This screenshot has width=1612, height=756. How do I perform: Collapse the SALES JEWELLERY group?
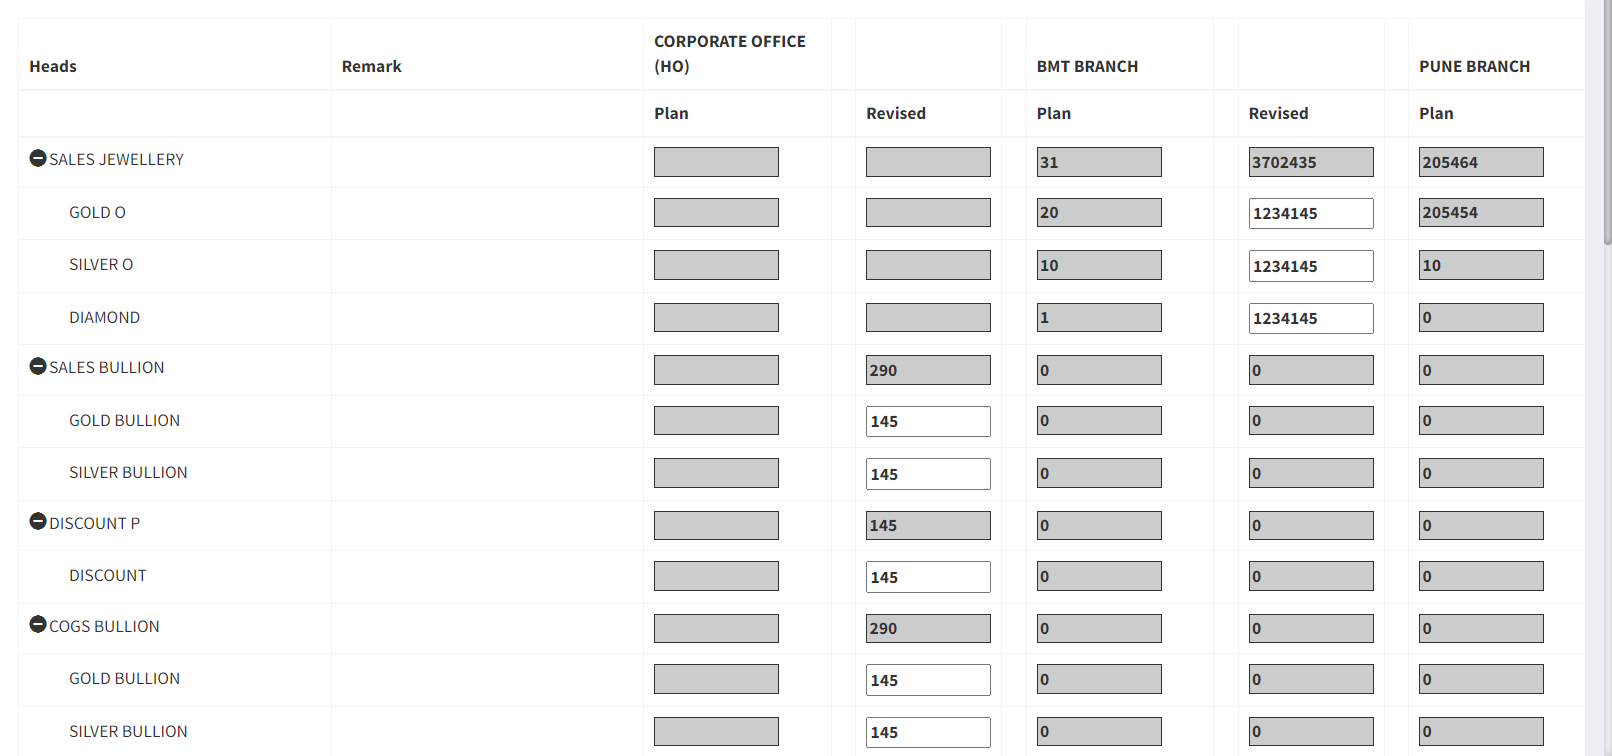38,158
